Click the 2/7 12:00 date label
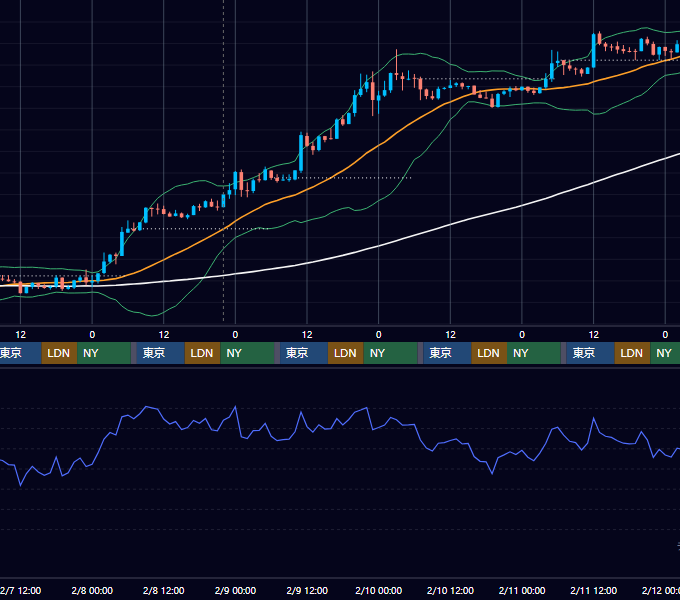Viewport: 680px width, 600px height. tap(20, 590)
